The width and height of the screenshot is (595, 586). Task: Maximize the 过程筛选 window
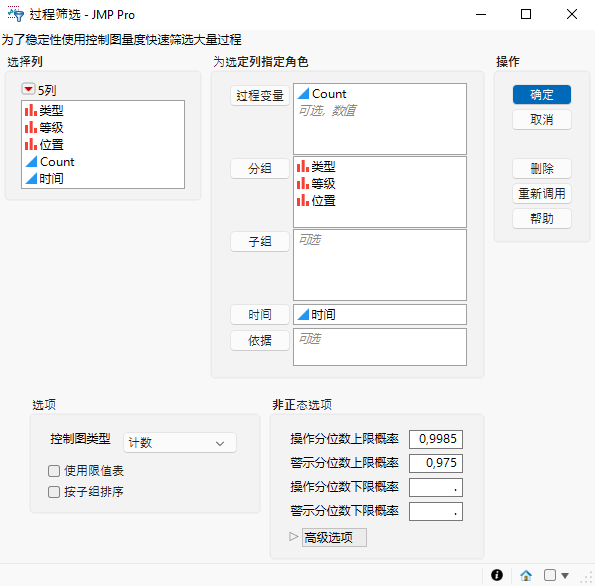tap(526, 14)
